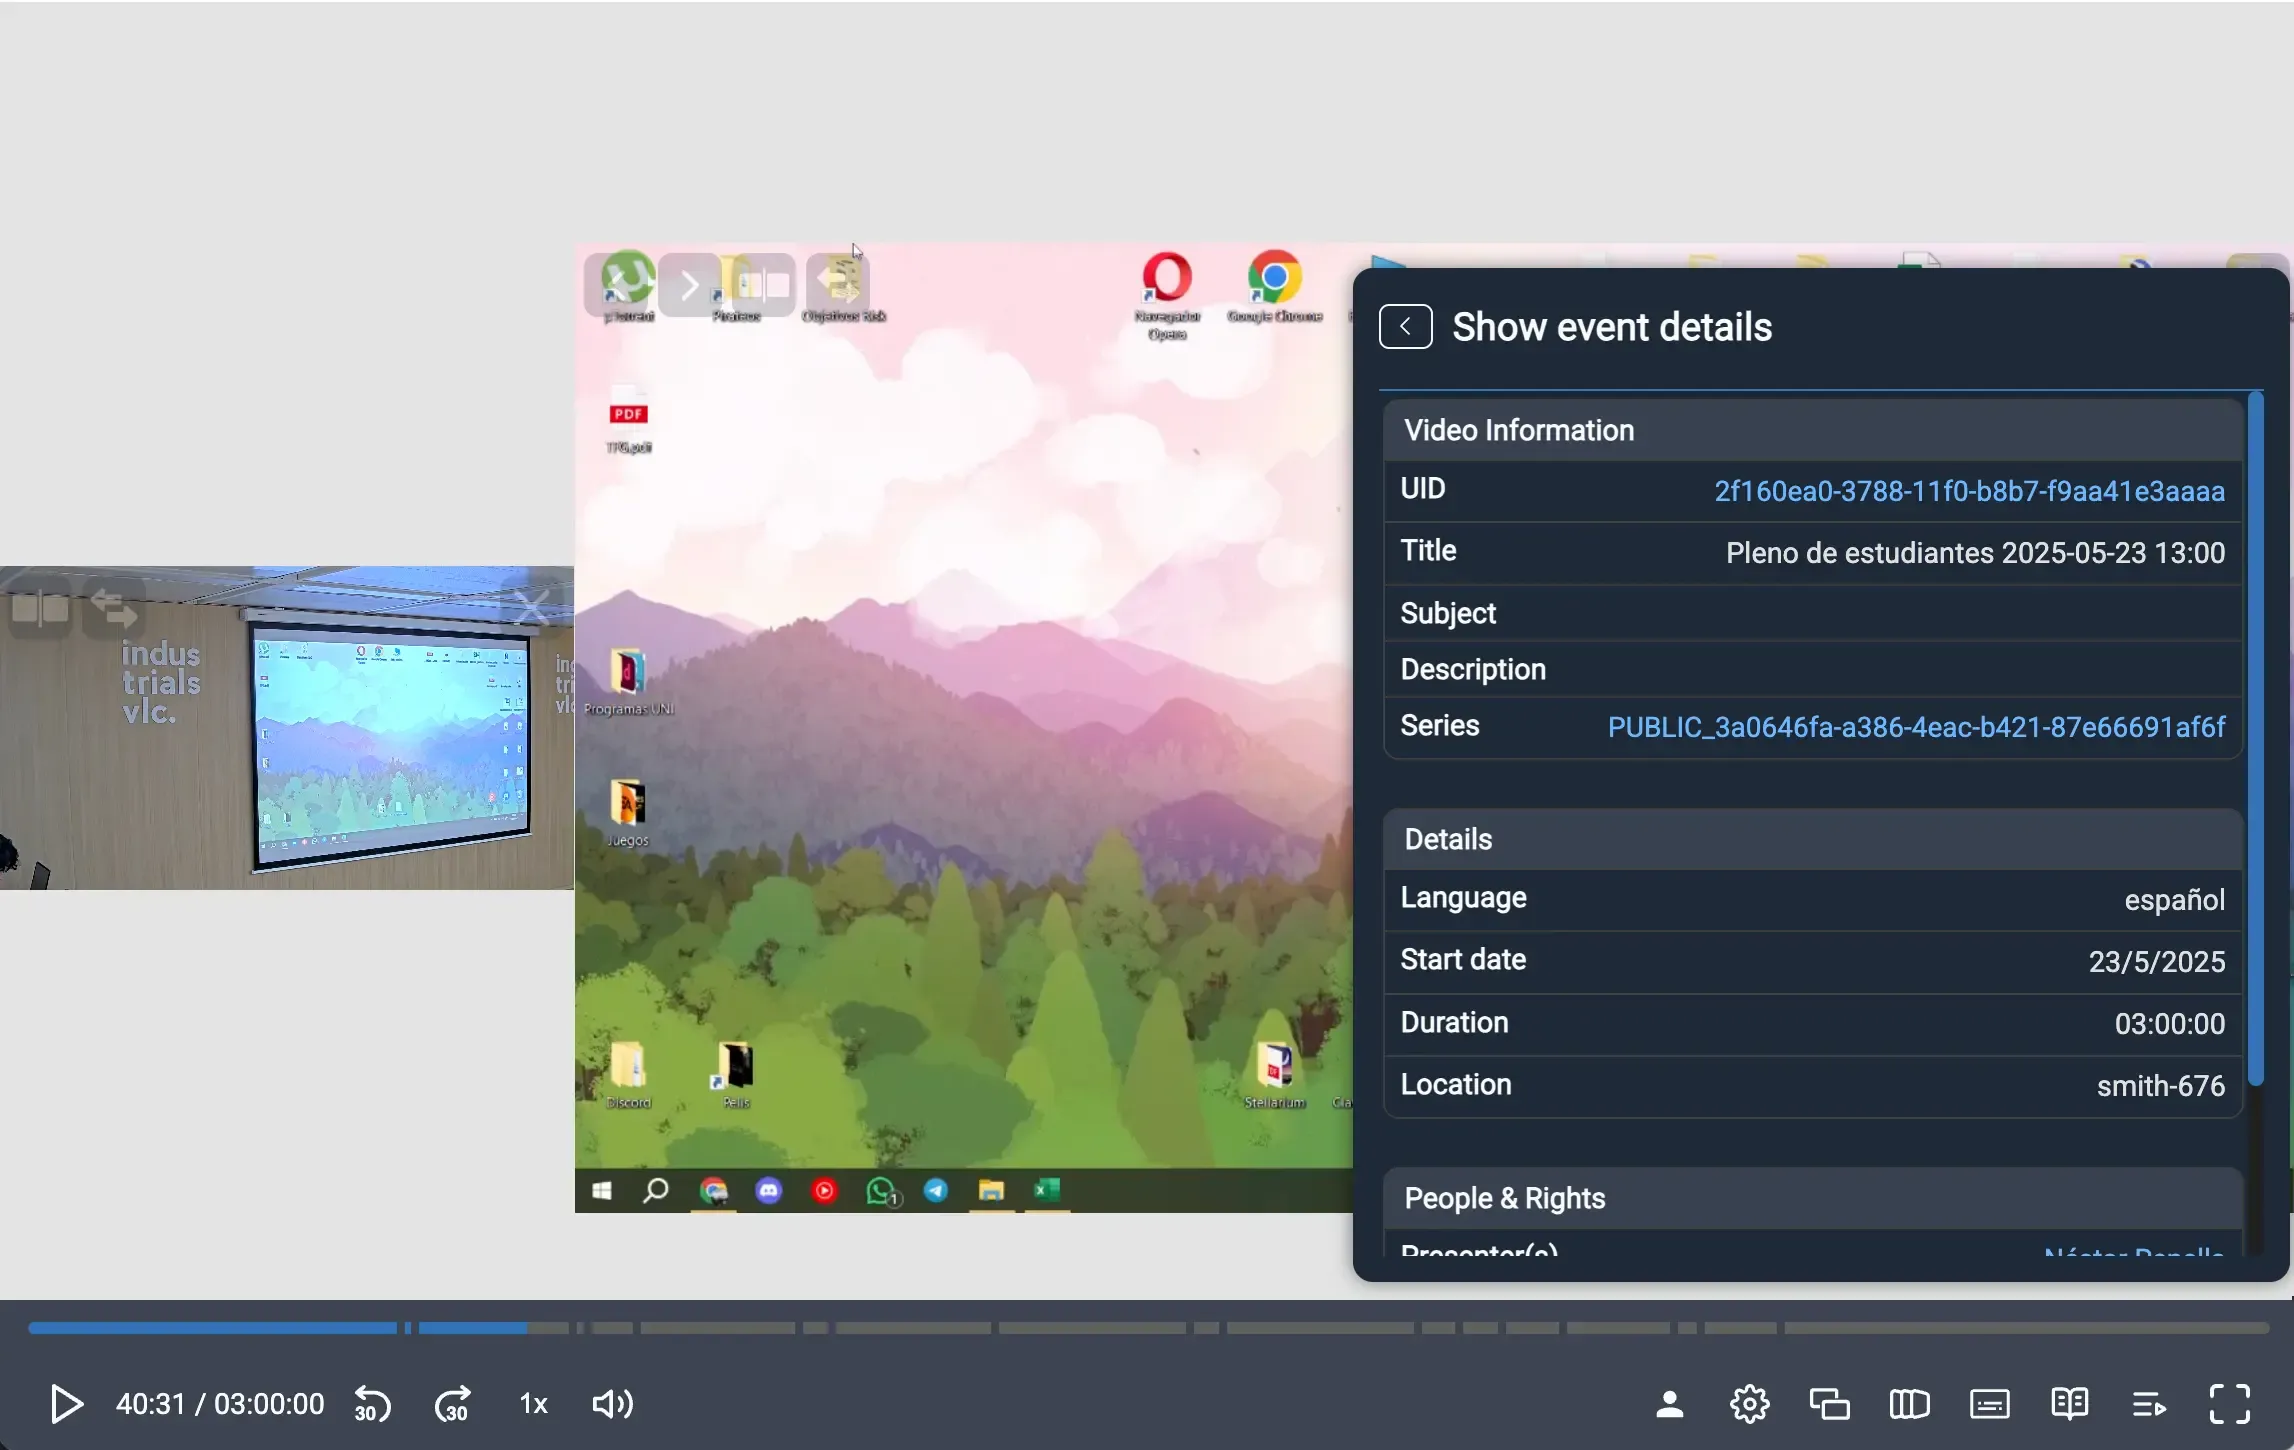The width and height of the screenshot is (2294, 1450).
Task: Seek using the timeline progress bar
Action: click(x=1147, y=1328)
